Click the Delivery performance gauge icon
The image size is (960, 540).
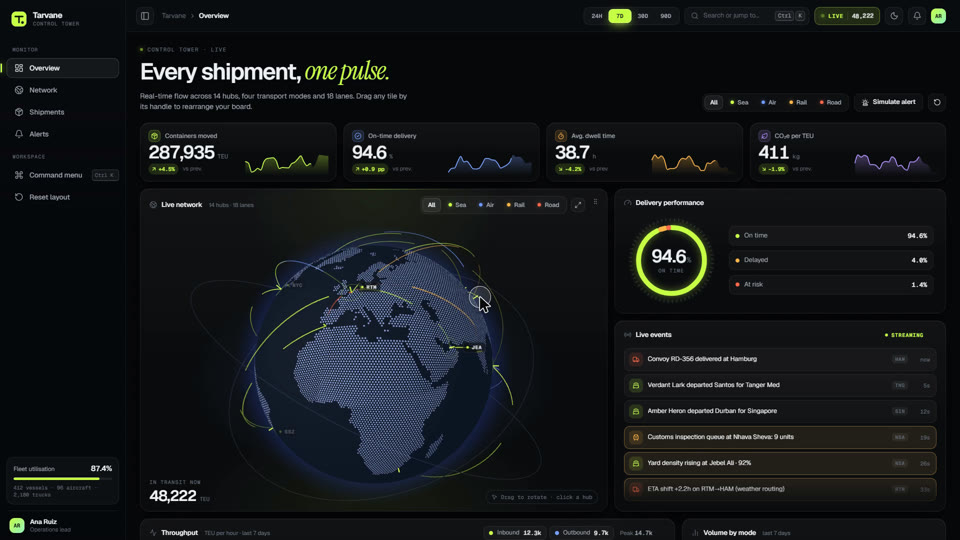pos(628,203)
